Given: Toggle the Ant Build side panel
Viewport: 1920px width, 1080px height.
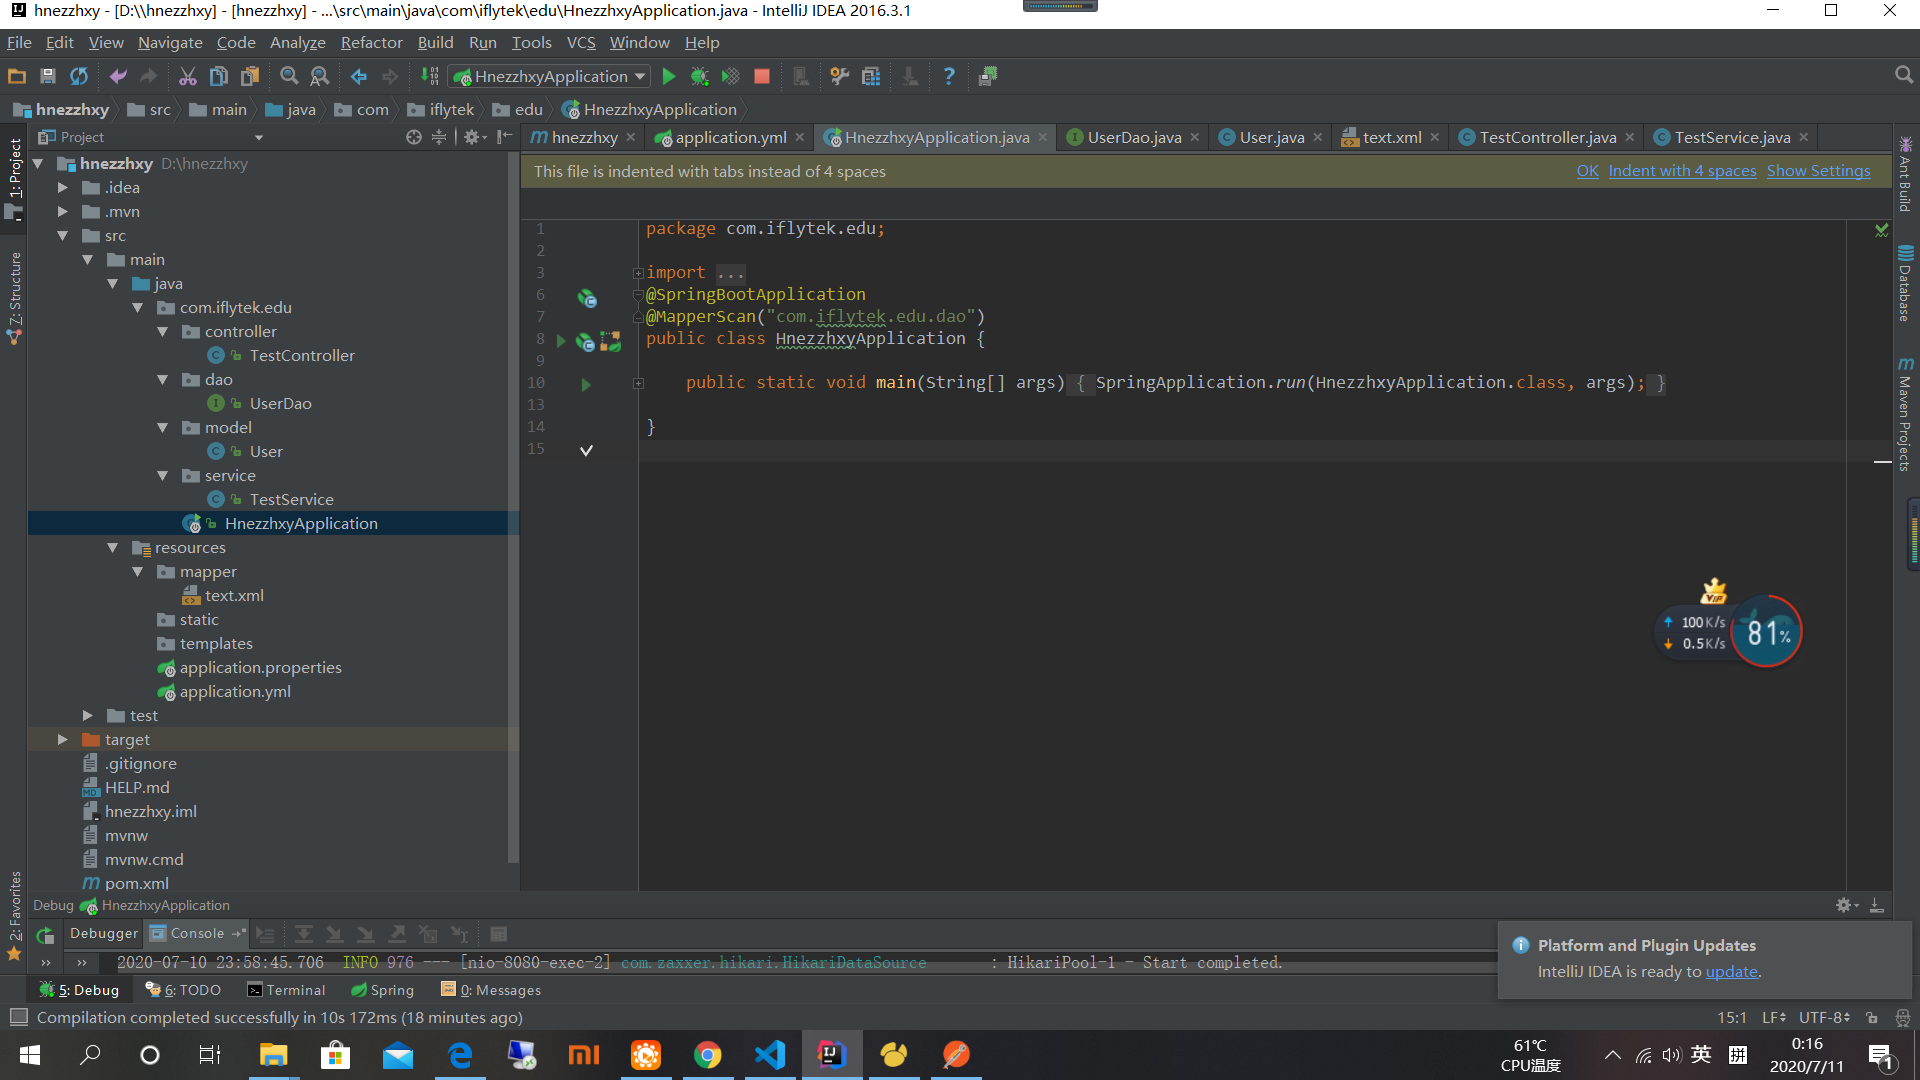Looking at the screenshot, I should 1905,172.
